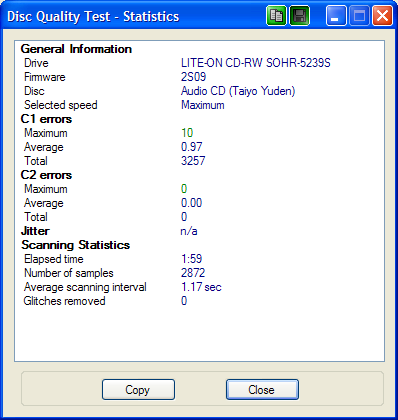Click the C1 maximum value 10
This screenshot has height=420, width=398.
tap(187, 133)
